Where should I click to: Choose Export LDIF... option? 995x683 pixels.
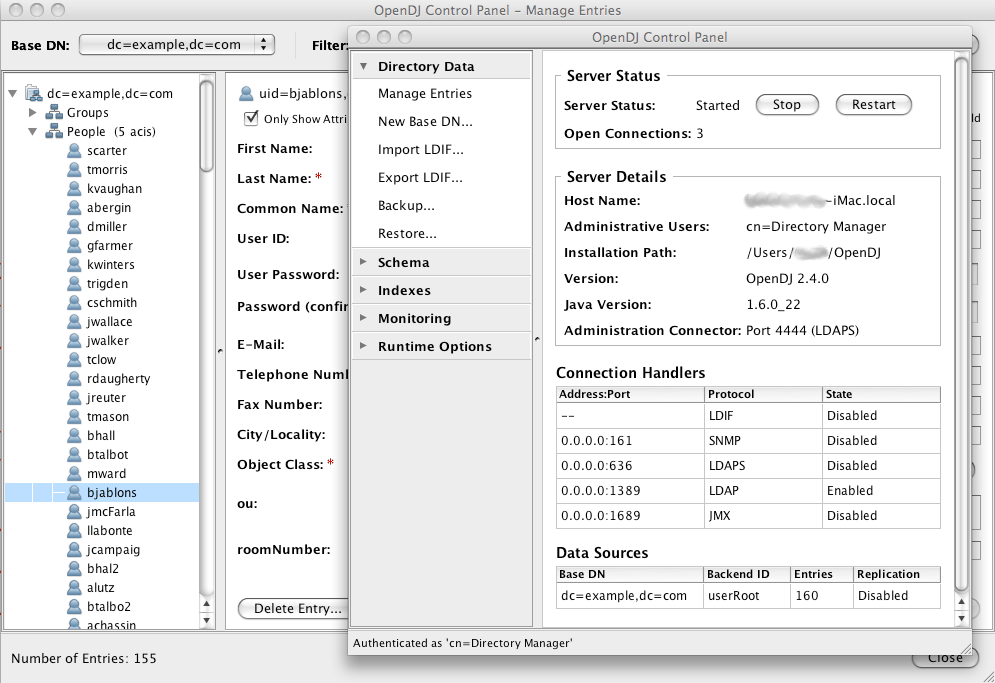pos(420,177)
